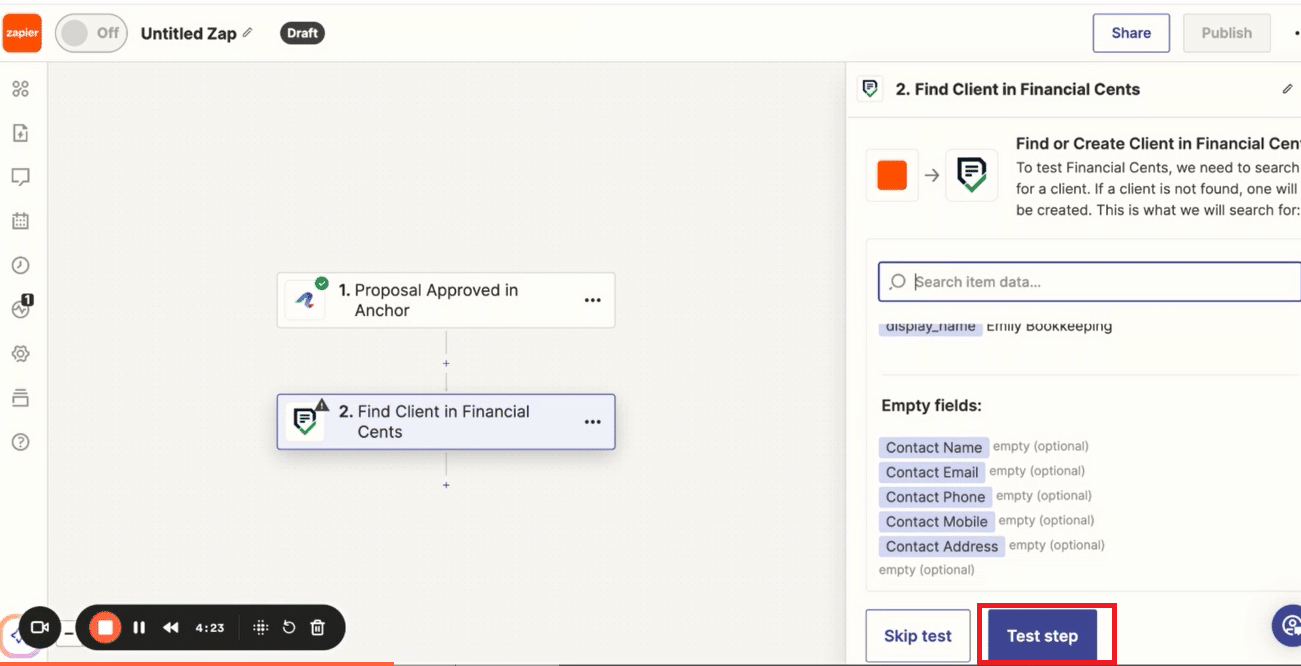This screenshot has height=666, width=1301.
Task: Stop the screen recording
Action: tap(105, 627)
